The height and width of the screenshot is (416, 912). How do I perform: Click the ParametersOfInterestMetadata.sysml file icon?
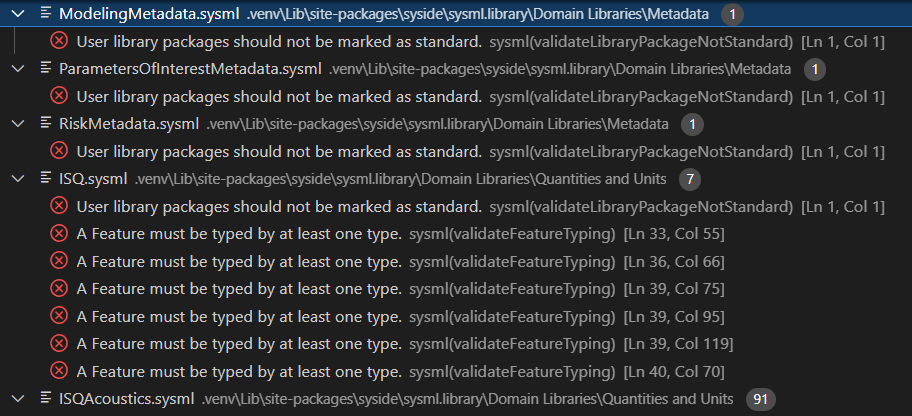point(46,68)
